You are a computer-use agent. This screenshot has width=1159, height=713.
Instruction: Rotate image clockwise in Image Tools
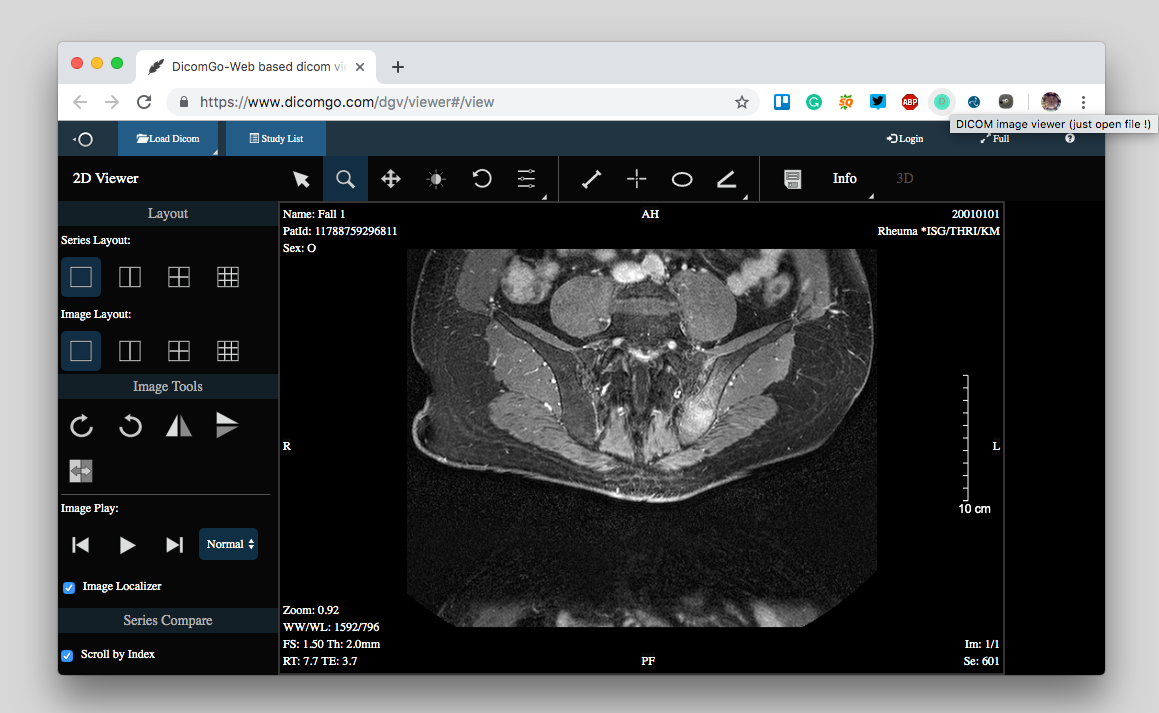tap(81, 426)
